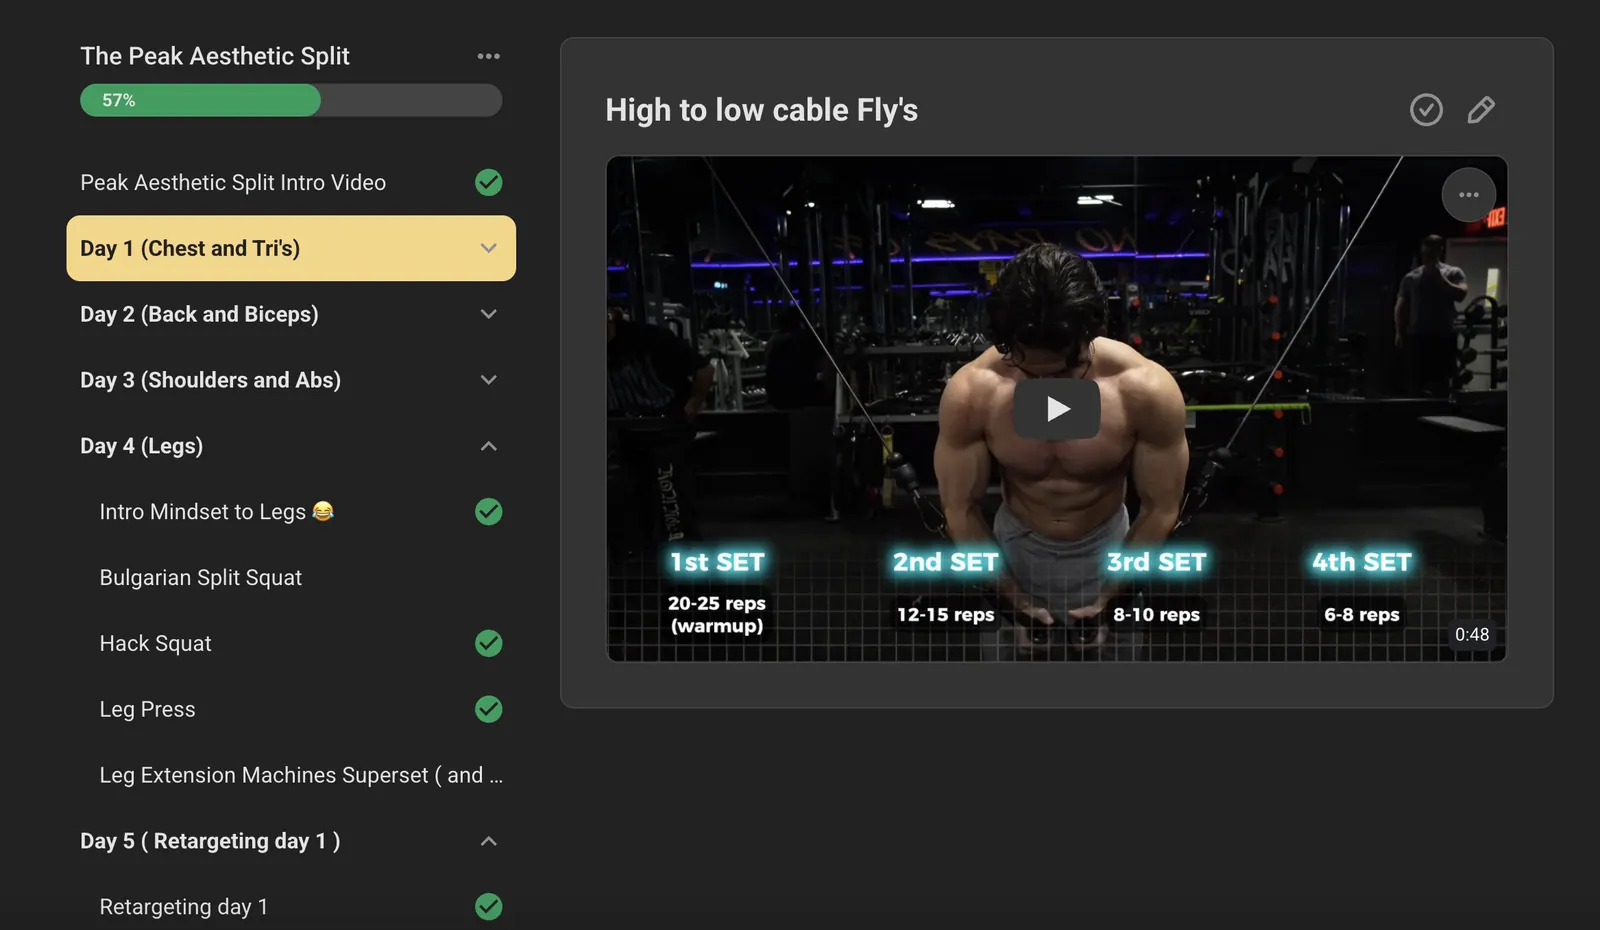Open the Retargeting day 1 lesson
Screen dimensions: 1600x930
point(183,906)
